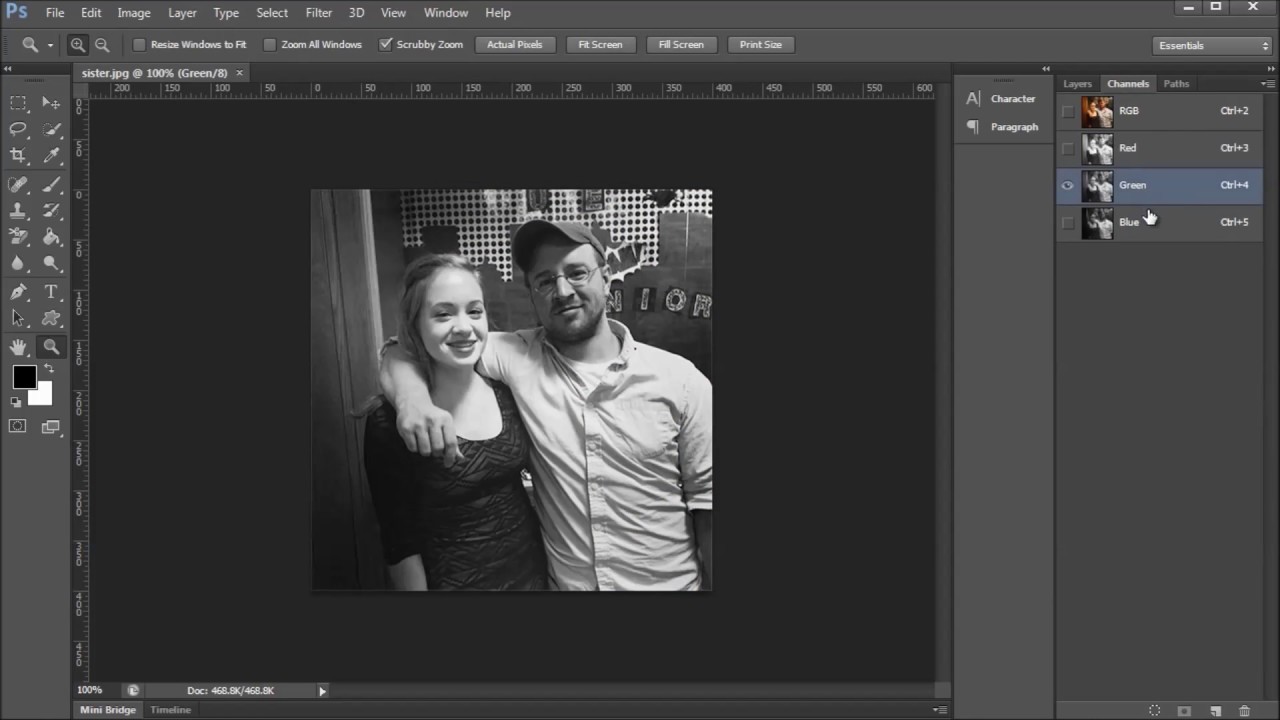Expand the toolbox to double arrows
This screenshot has width=1280, height=720.
[x=8, y=69]
